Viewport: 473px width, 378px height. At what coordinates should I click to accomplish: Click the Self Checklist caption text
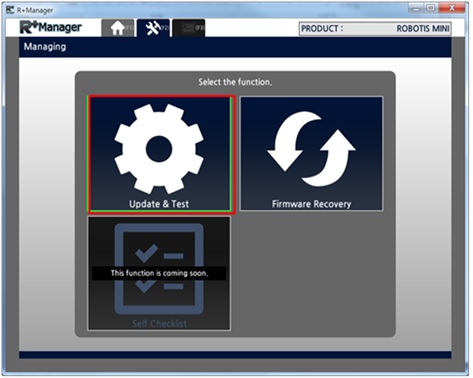(x=159, y=323)
